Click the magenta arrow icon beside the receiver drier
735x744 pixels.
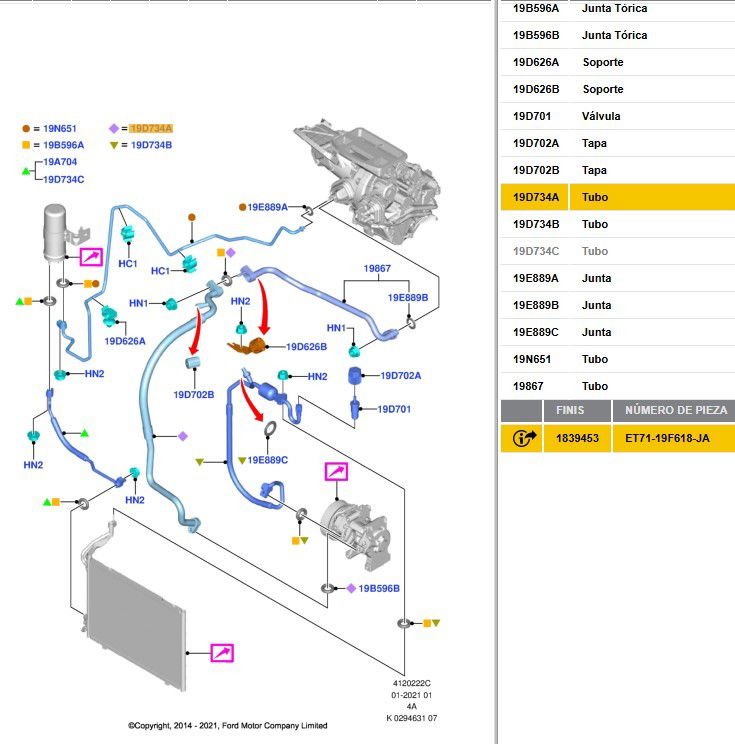(x=92, y=257)
